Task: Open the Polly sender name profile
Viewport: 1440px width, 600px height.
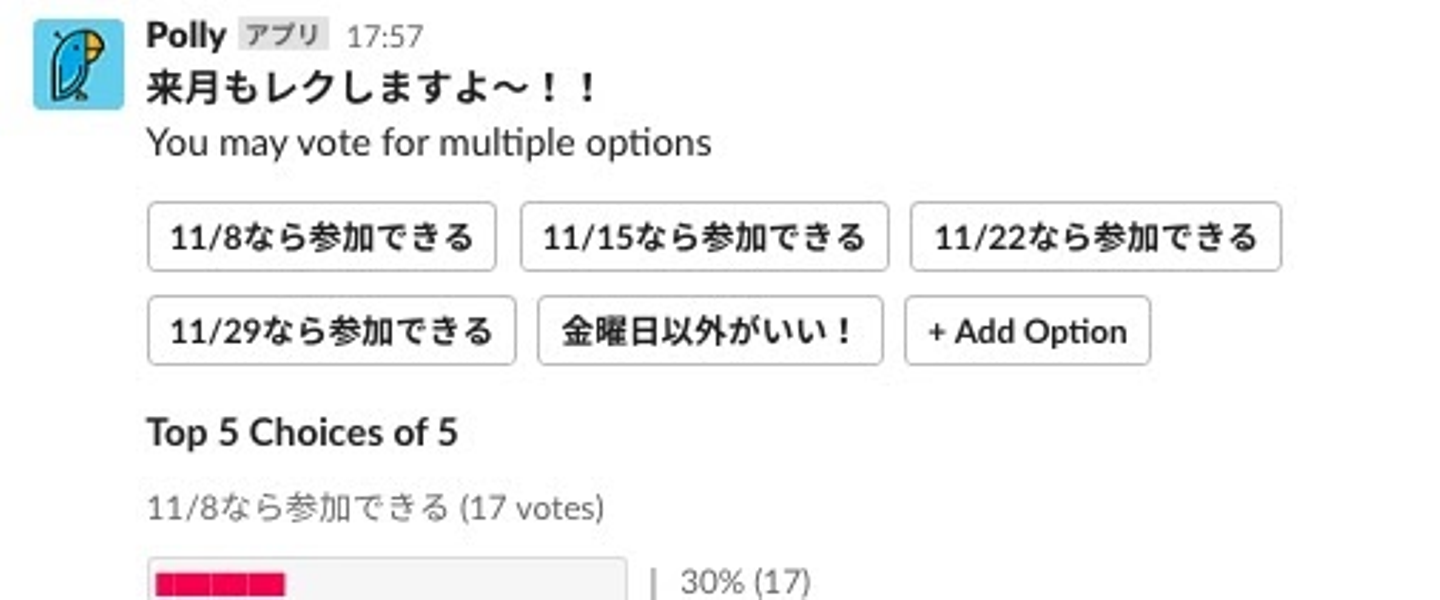Action: click(x=186, y=36)
